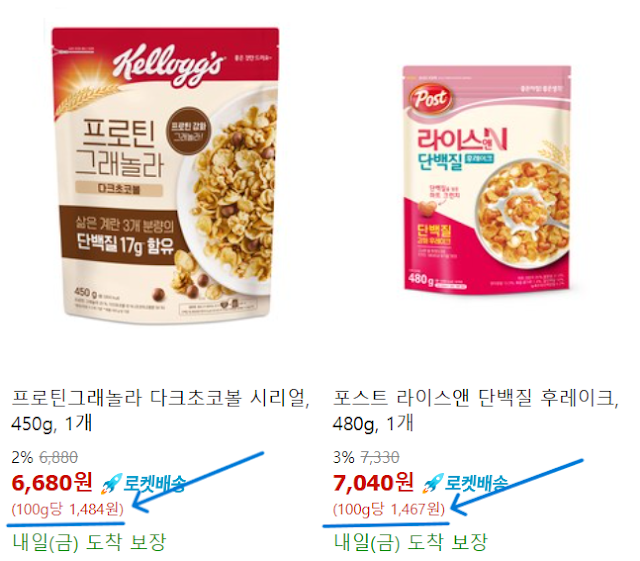Image resolution: width=640 pixels, height=561 pixels.
Task: Click the 로켓배송 text beside 7,040원
Action: point(476,483)
